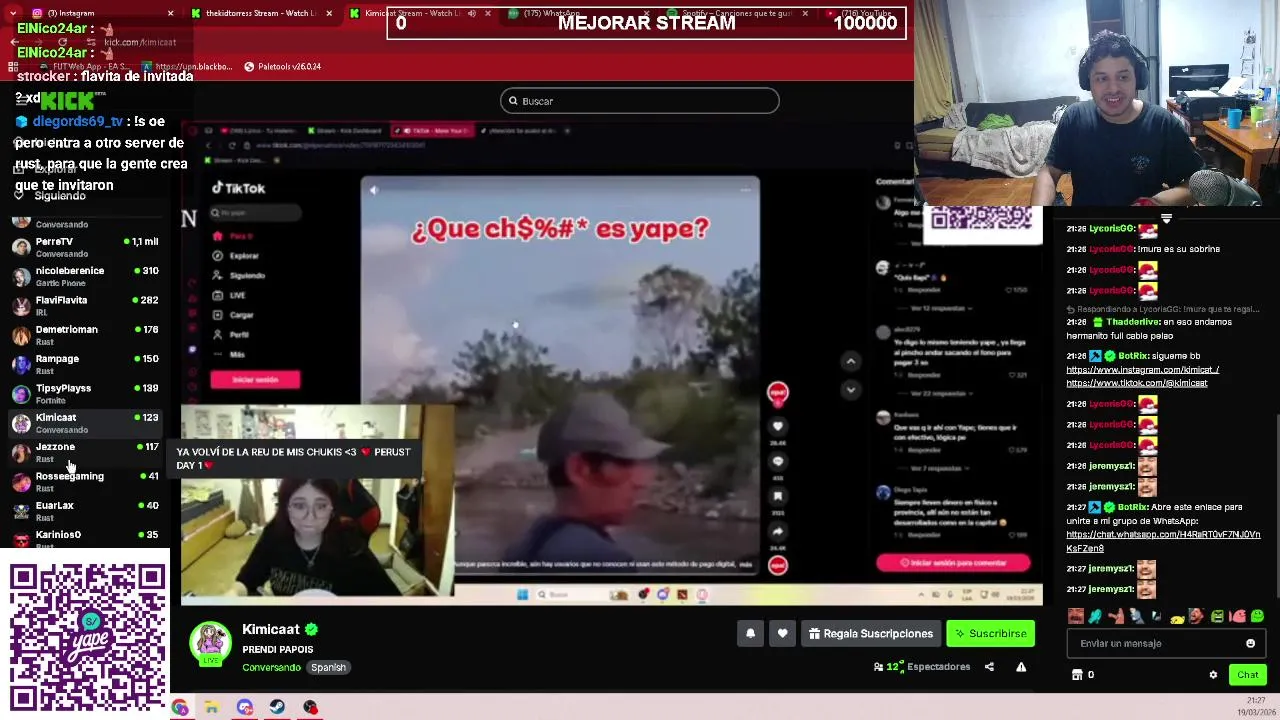Click the browser reload button
1280x720 pixels.
click(62, 42)
